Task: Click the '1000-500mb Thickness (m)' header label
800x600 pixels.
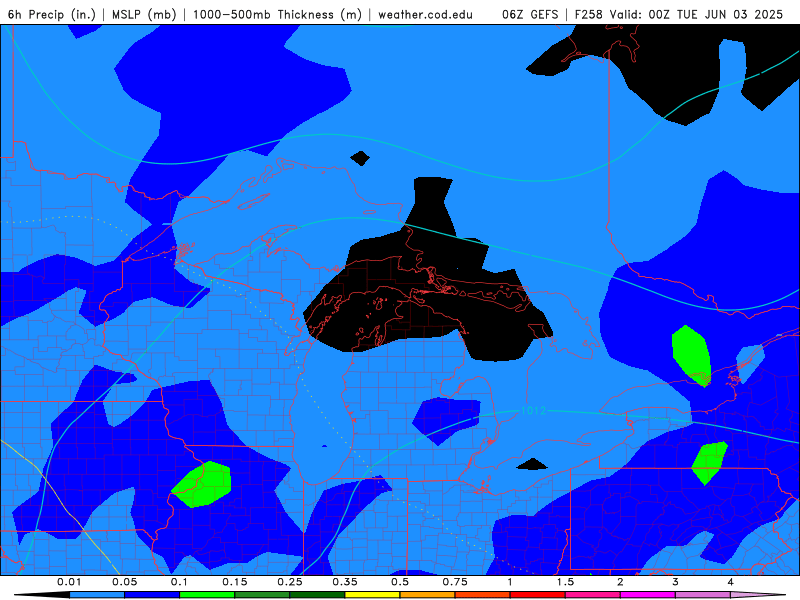Action: pyautogui.click(x=277, y=14)
